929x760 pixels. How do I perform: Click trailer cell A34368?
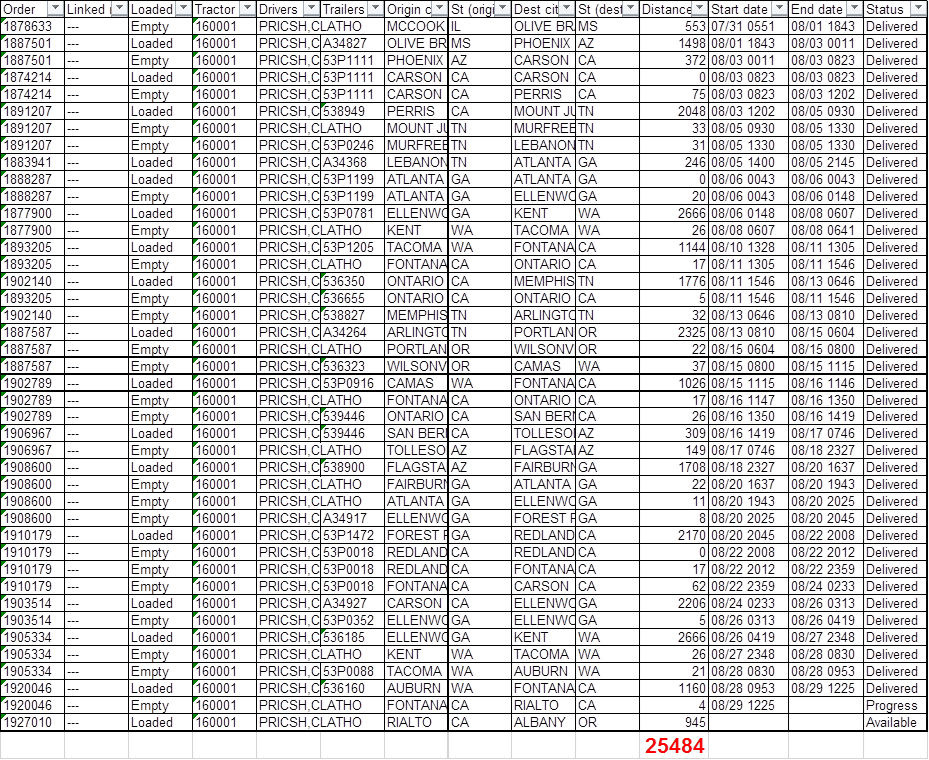pos(352,162)
